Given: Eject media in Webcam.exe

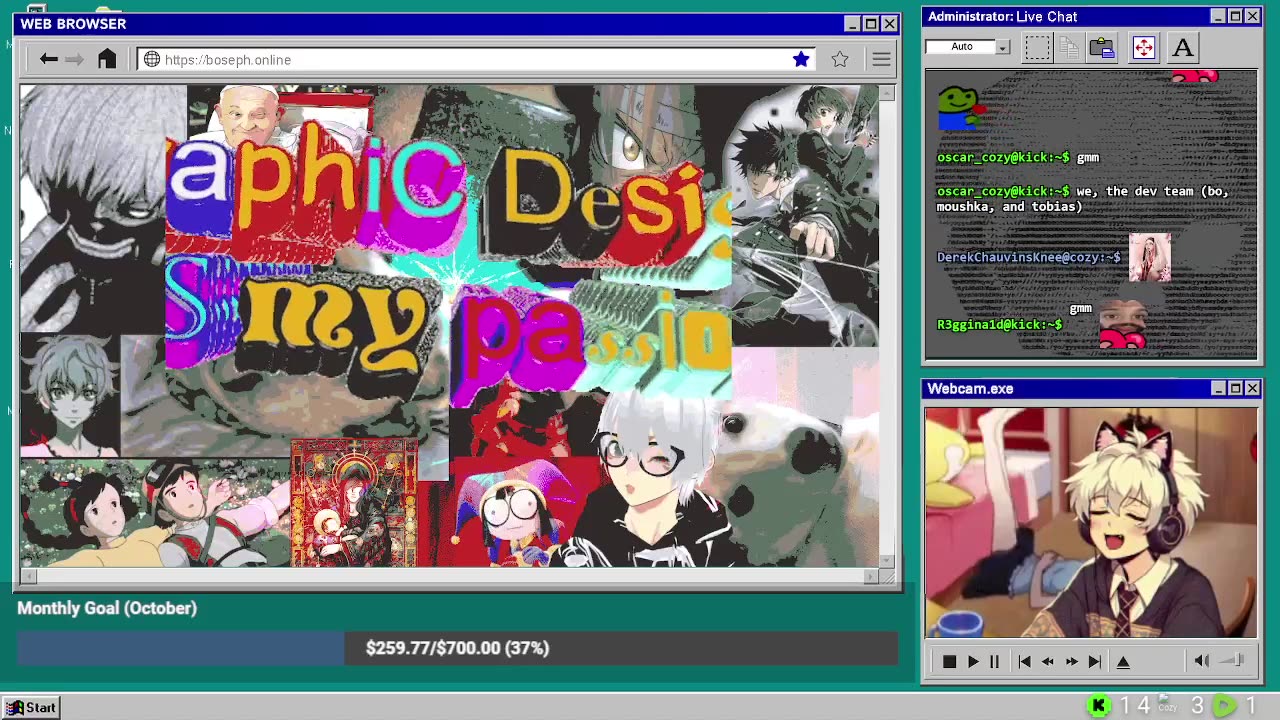Looking at the screenshot, I should click(x=1123, y=661).
